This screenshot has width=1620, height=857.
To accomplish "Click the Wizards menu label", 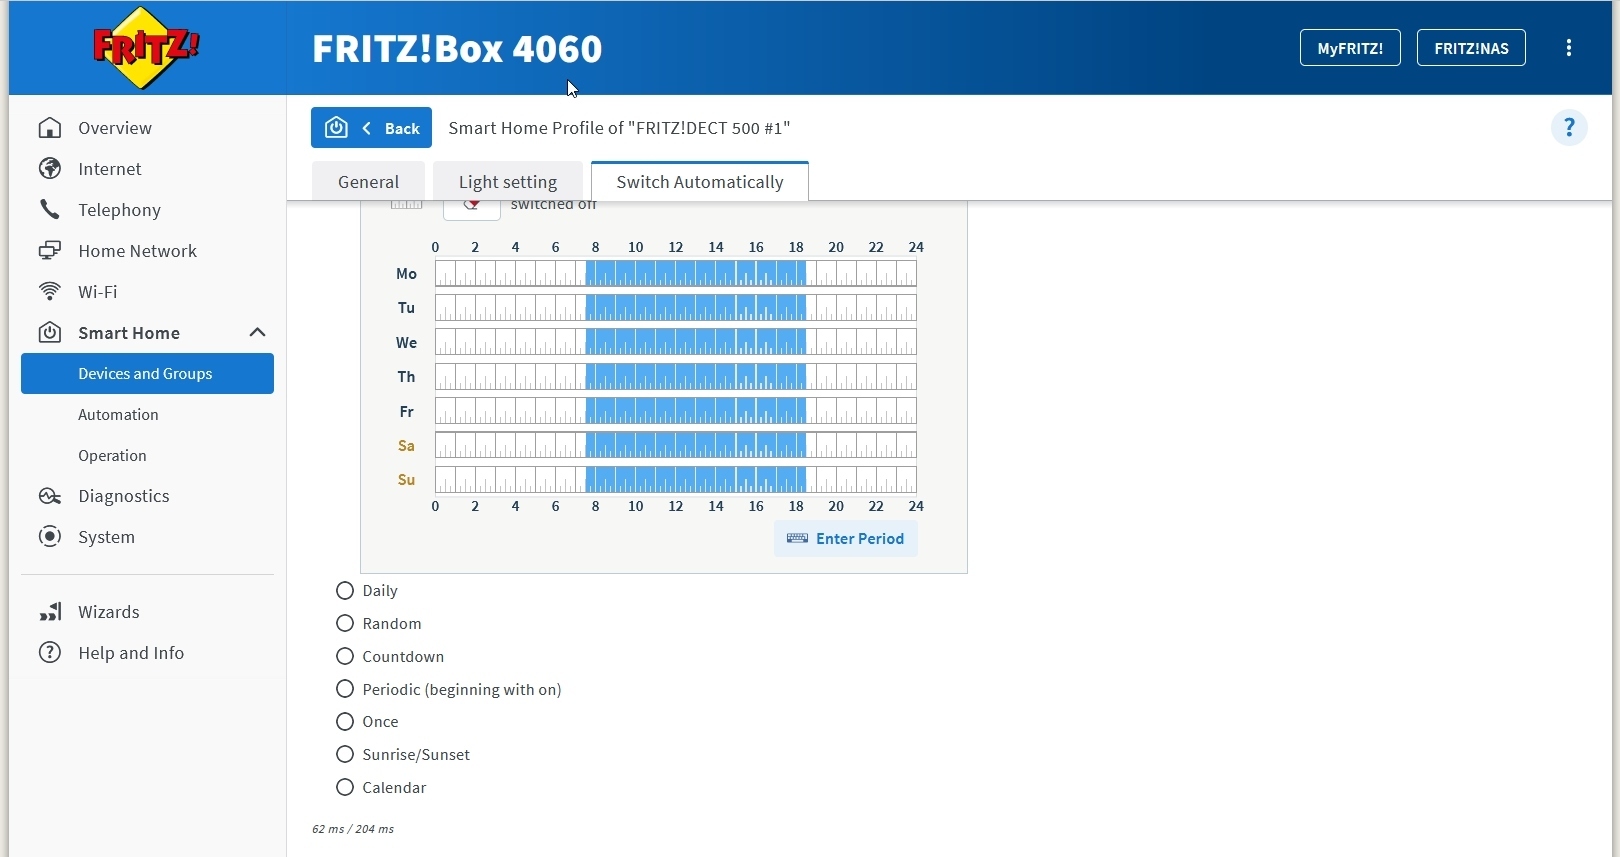I will pos(109,612).
